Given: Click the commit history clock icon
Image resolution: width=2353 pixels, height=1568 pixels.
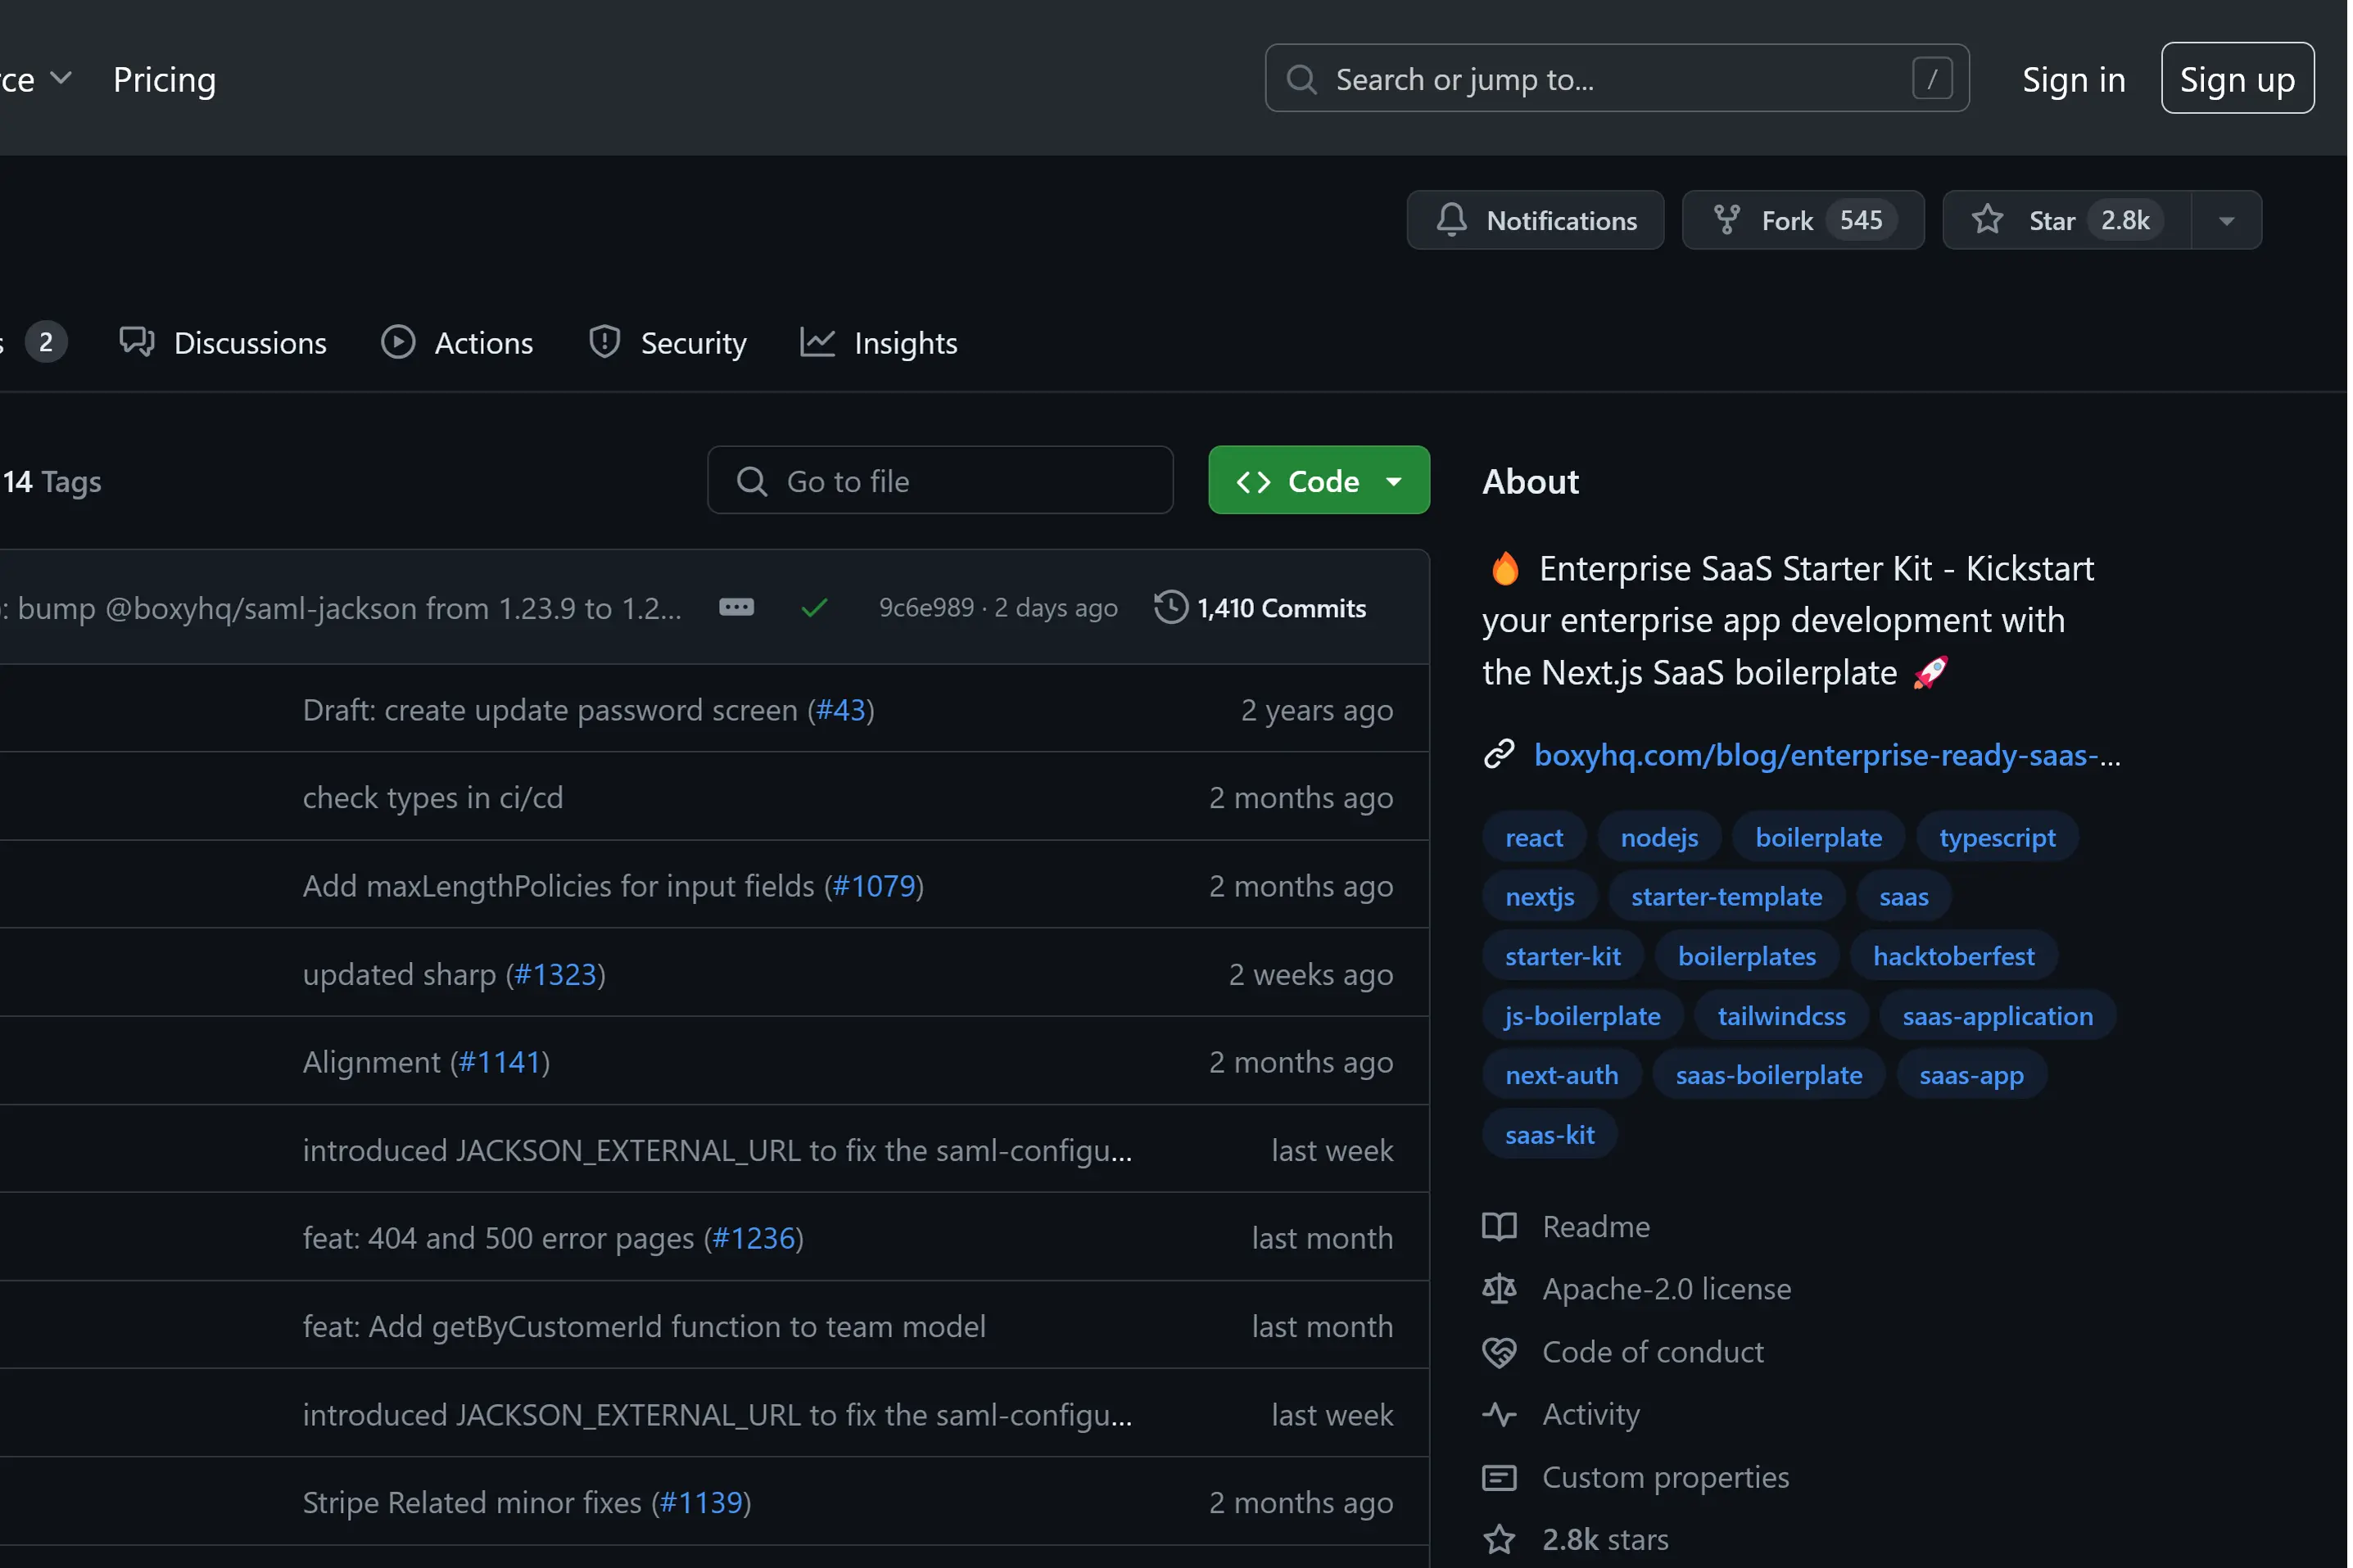Looking at the screenshot, I should [x=1170, y=608].
